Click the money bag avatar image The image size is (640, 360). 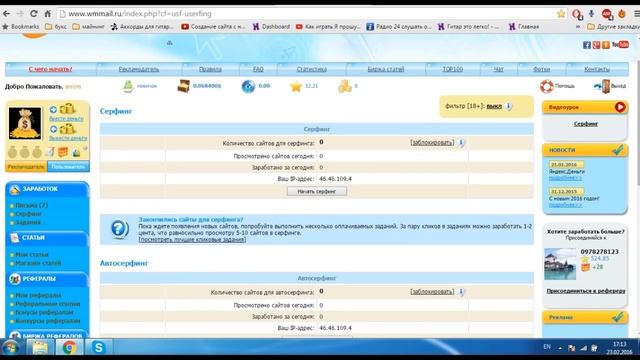pos(25,123)
